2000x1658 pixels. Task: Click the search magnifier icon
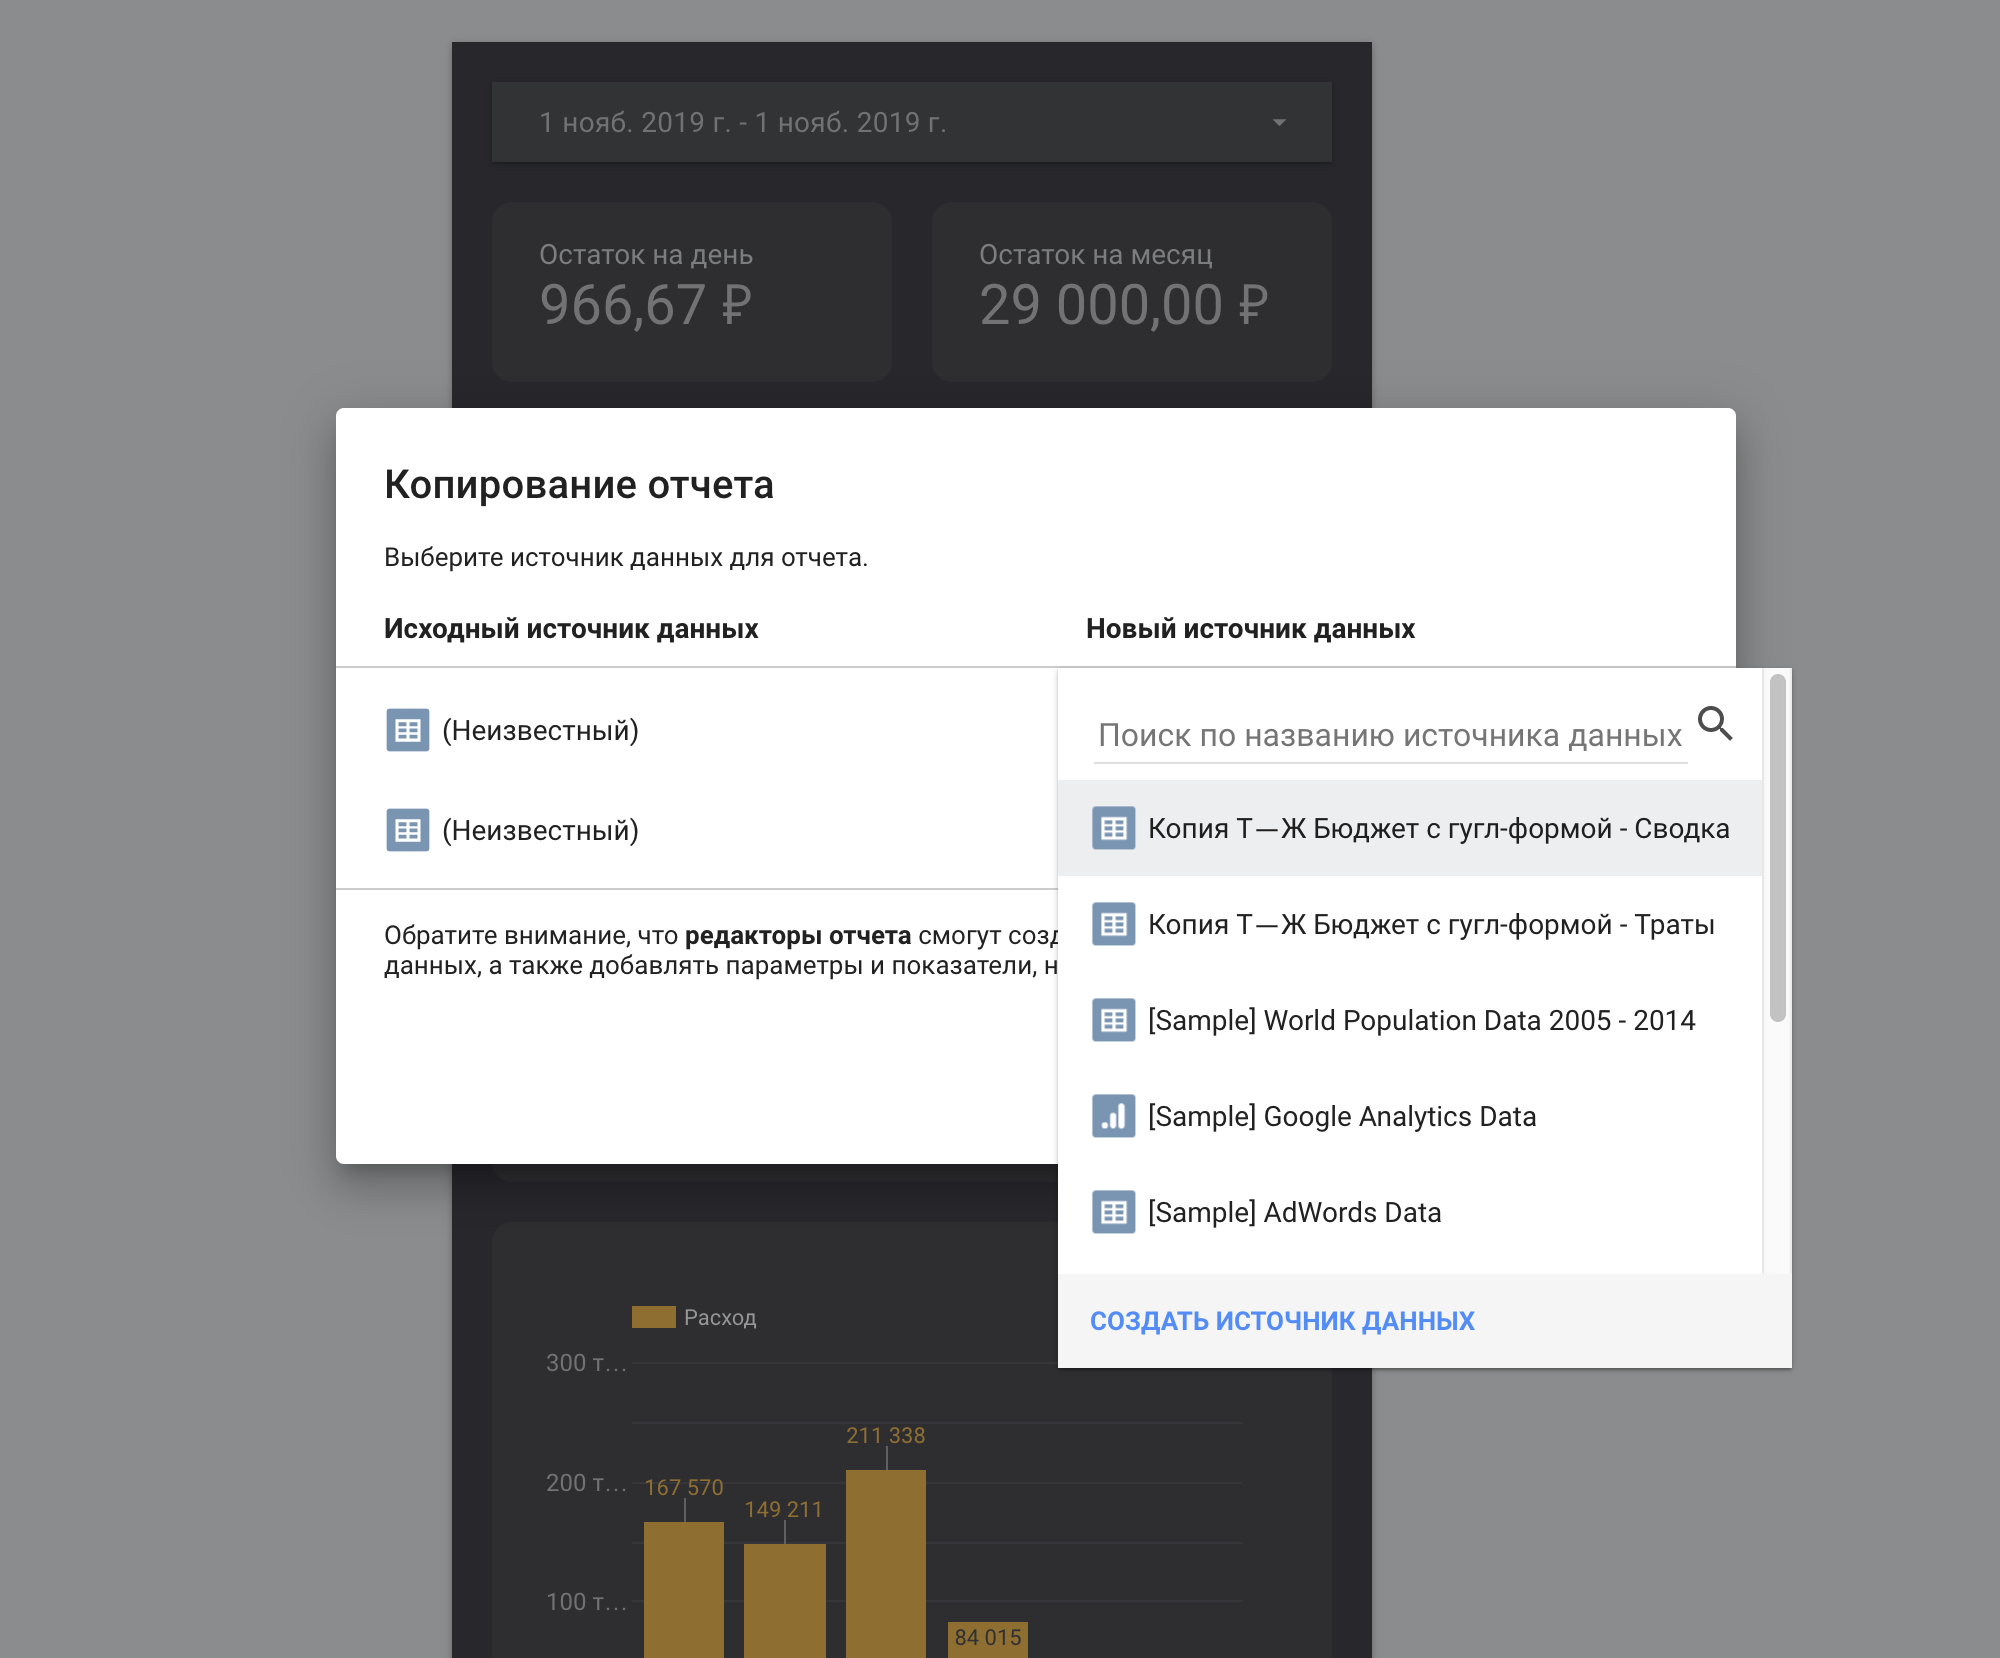(x=1715, y=723)
